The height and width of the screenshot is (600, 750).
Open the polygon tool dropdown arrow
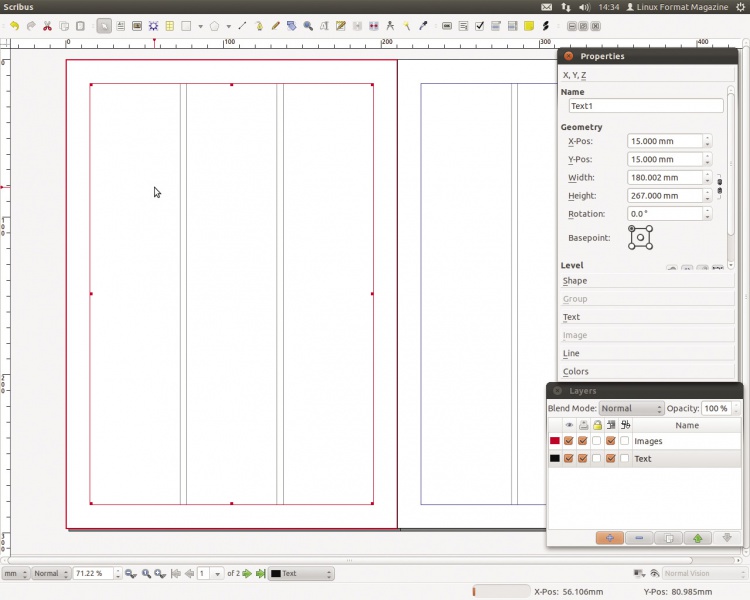[229, 26]
